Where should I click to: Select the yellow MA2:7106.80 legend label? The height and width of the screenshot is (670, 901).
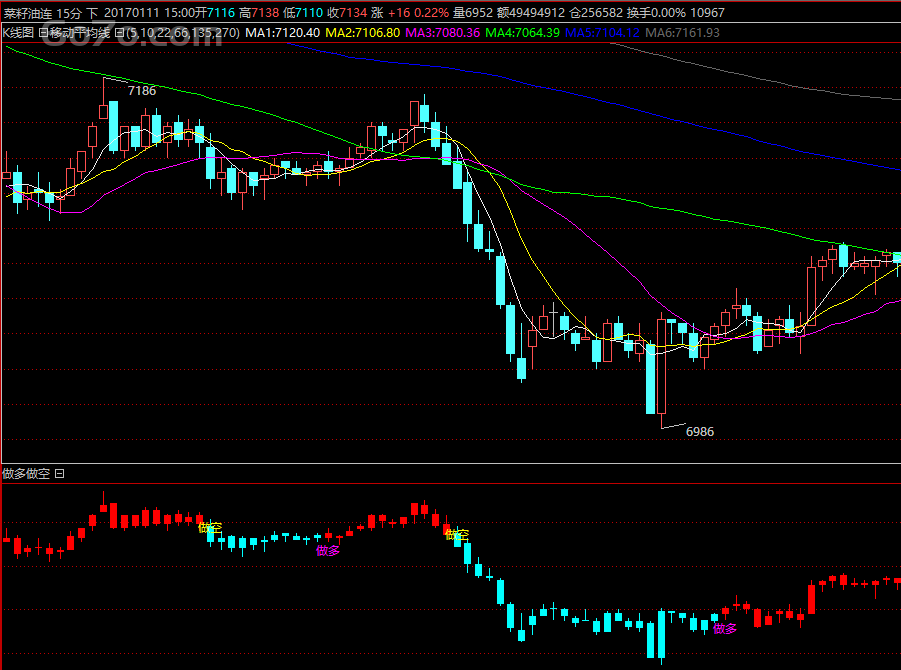pyautogui.click(x=363, y=33)
